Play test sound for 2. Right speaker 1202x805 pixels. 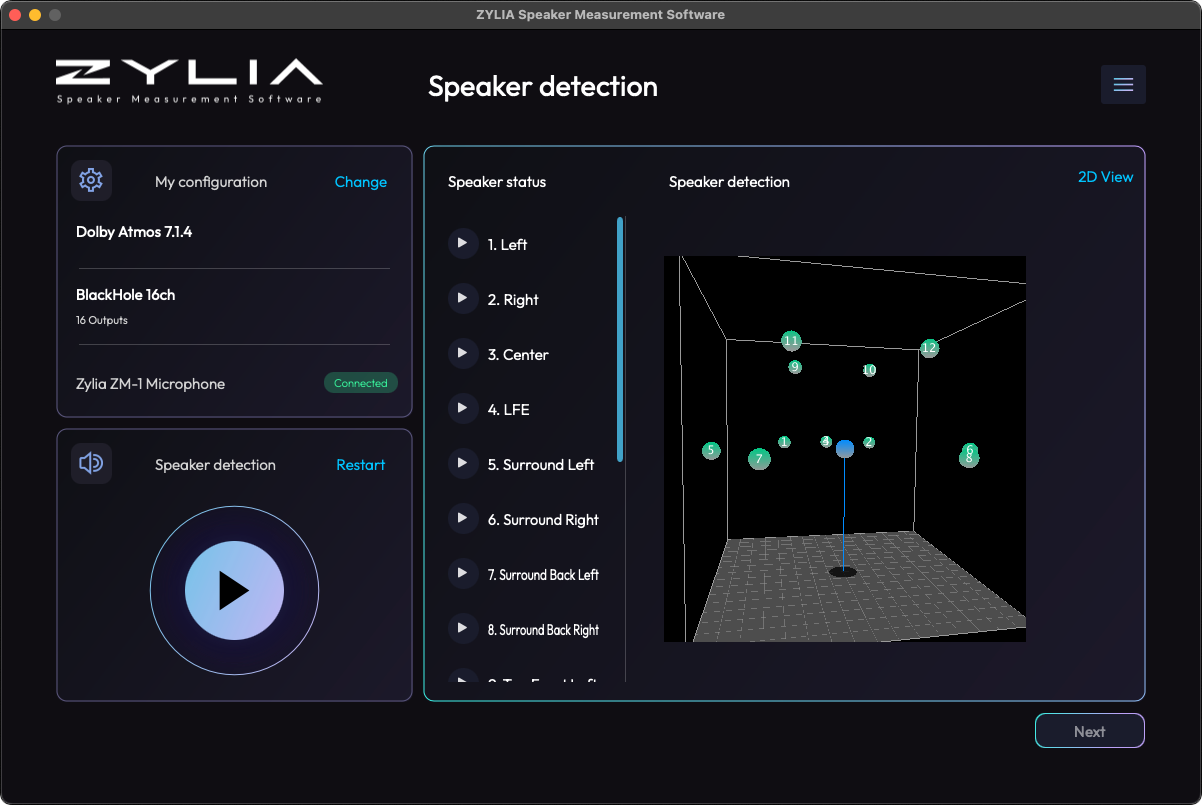463,298
